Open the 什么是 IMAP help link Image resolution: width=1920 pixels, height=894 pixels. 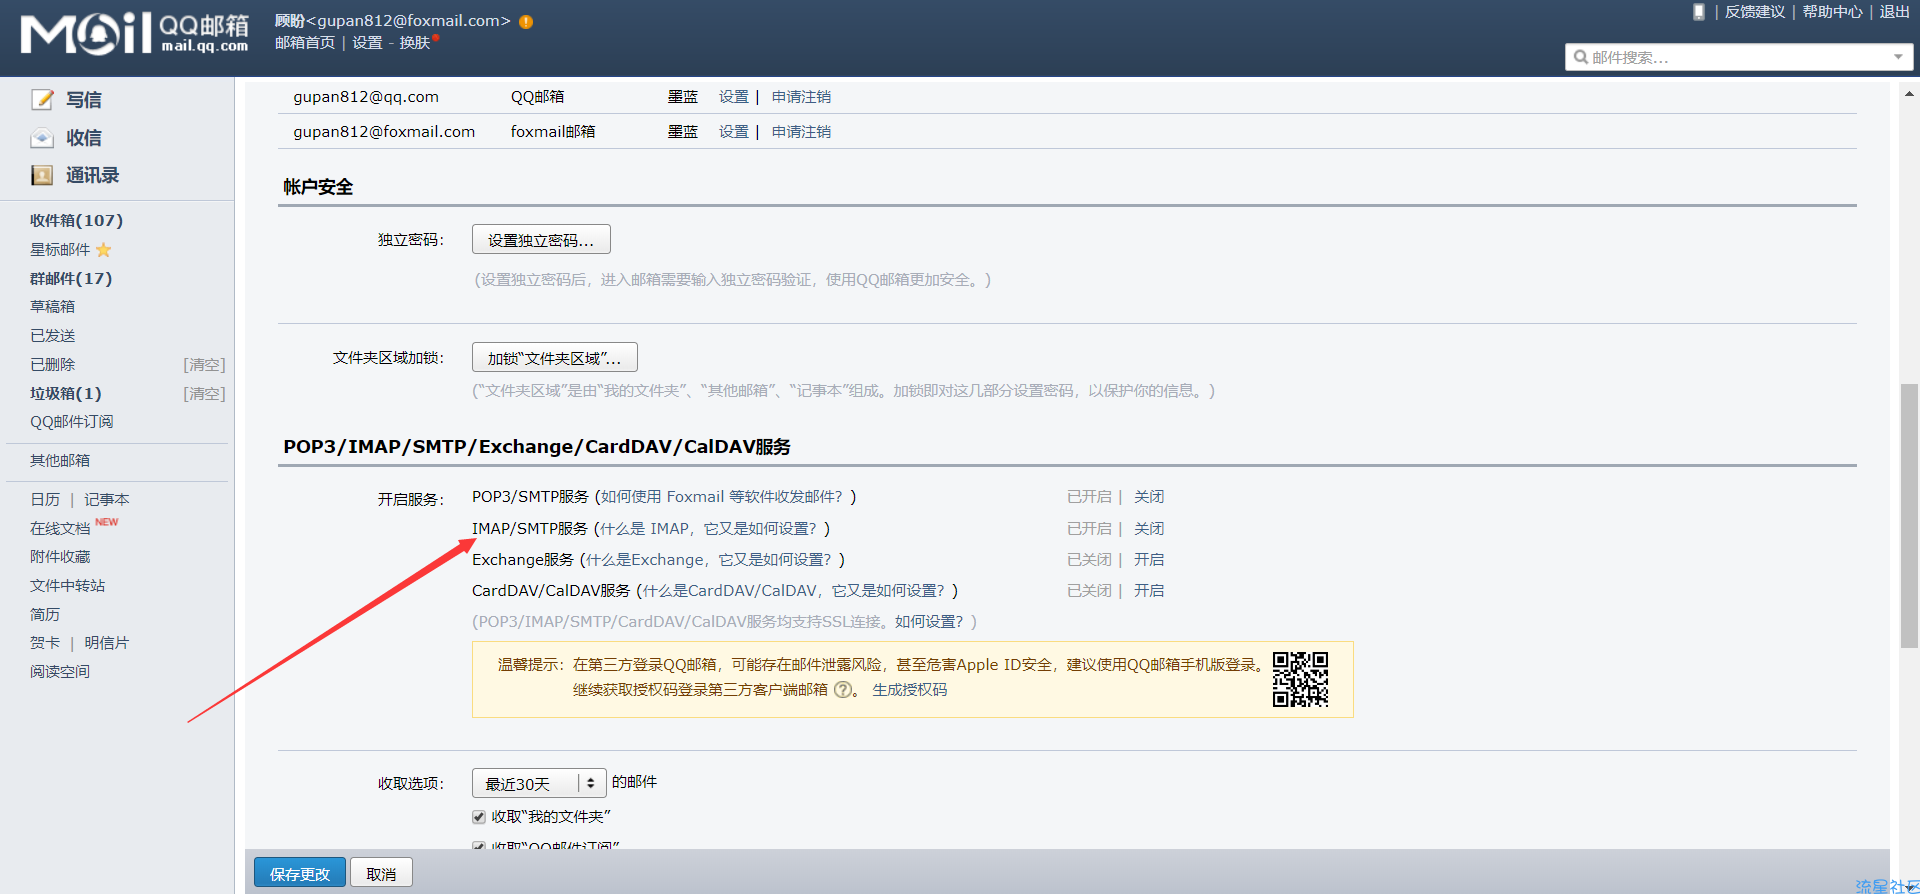708,529
